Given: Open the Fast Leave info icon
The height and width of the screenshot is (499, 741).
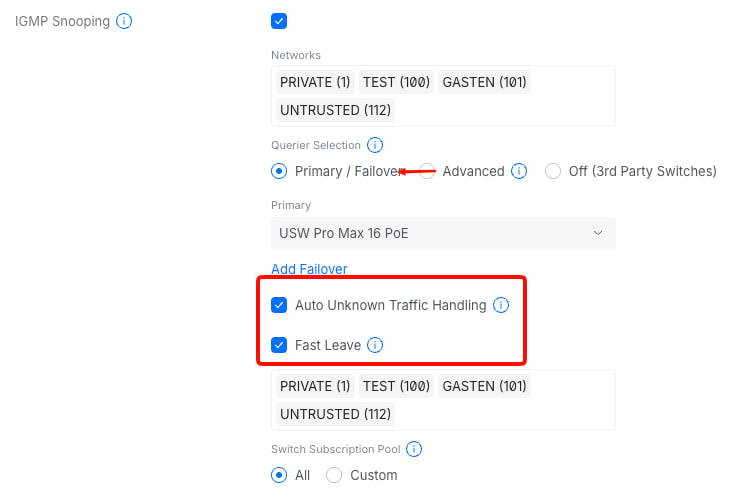Looking at the screenshot, I should click(x=375, y=345).
